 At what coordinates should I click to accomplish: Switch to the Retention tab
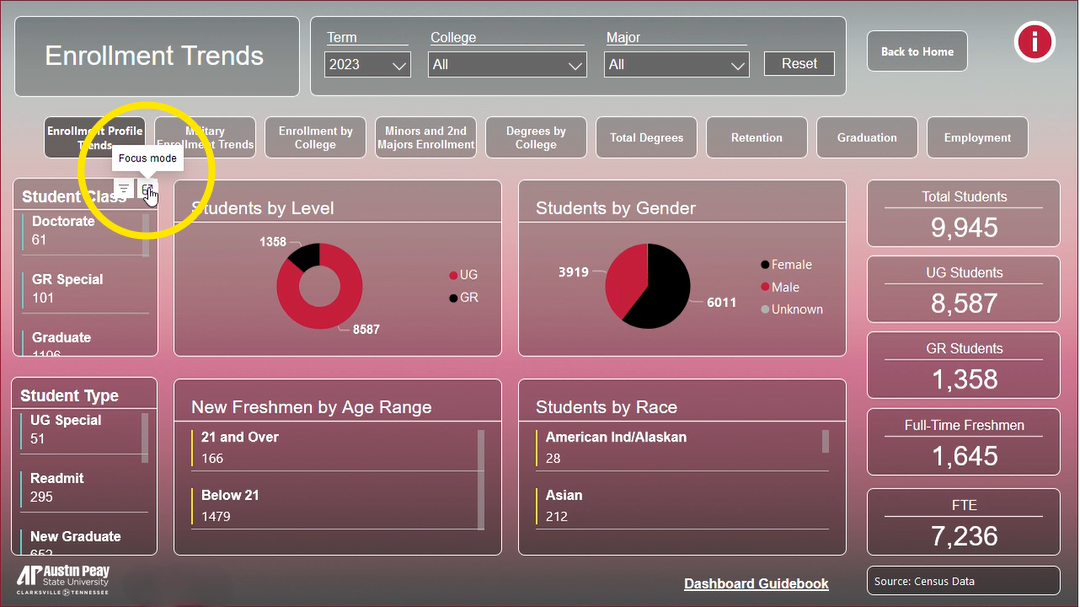point(756,138)
